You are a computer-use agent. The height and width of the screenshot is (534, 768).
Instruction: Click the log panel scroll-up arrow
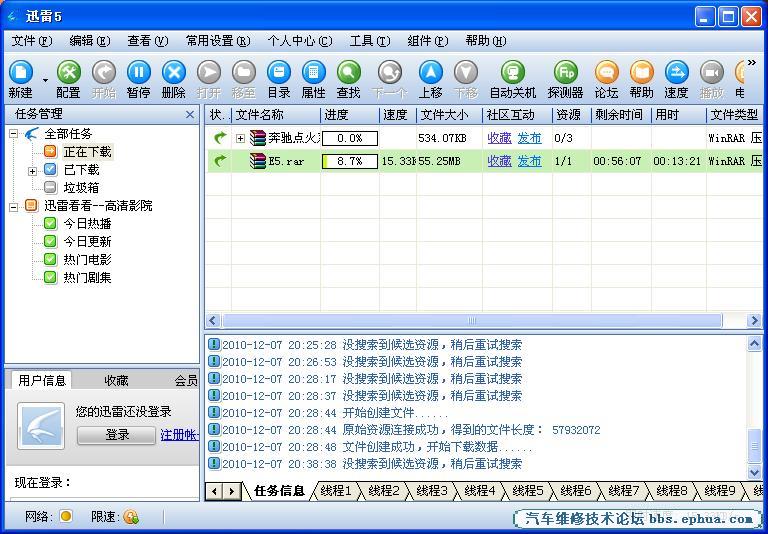755,343
